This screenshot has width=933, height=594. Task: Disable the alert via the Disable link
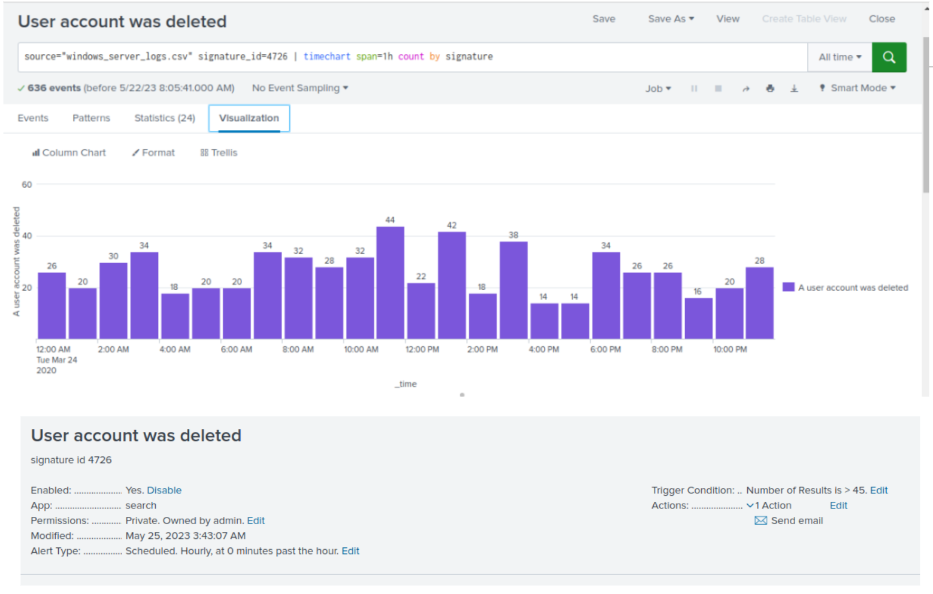pyautogui.click(x=164, y=490)
